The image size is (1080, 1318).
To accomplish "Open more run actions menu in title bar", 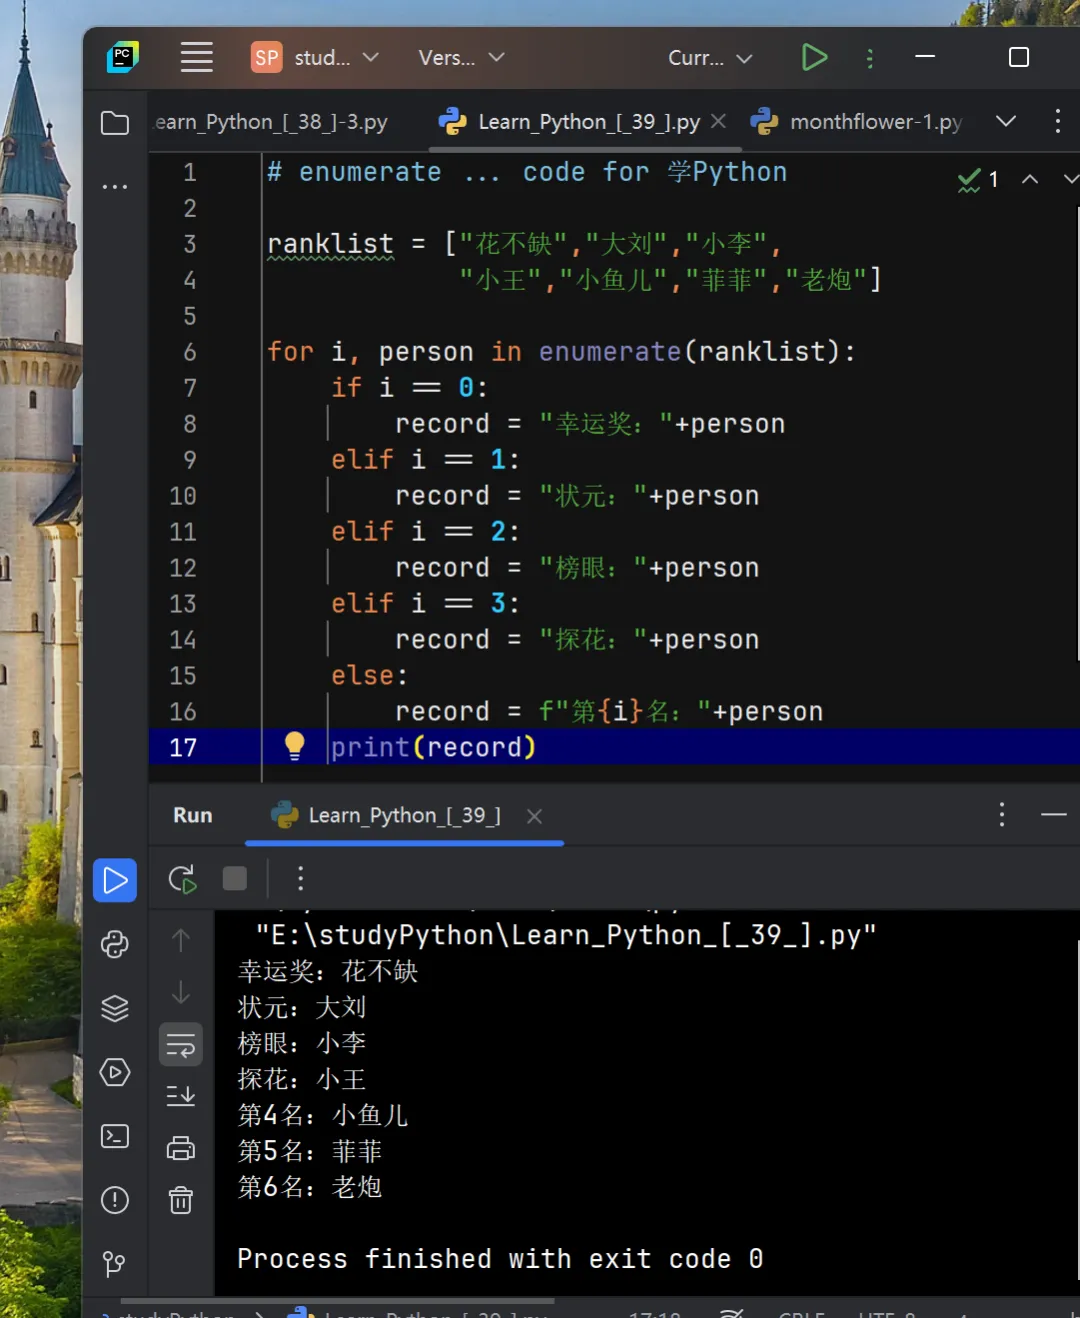I will pos(869,58).
